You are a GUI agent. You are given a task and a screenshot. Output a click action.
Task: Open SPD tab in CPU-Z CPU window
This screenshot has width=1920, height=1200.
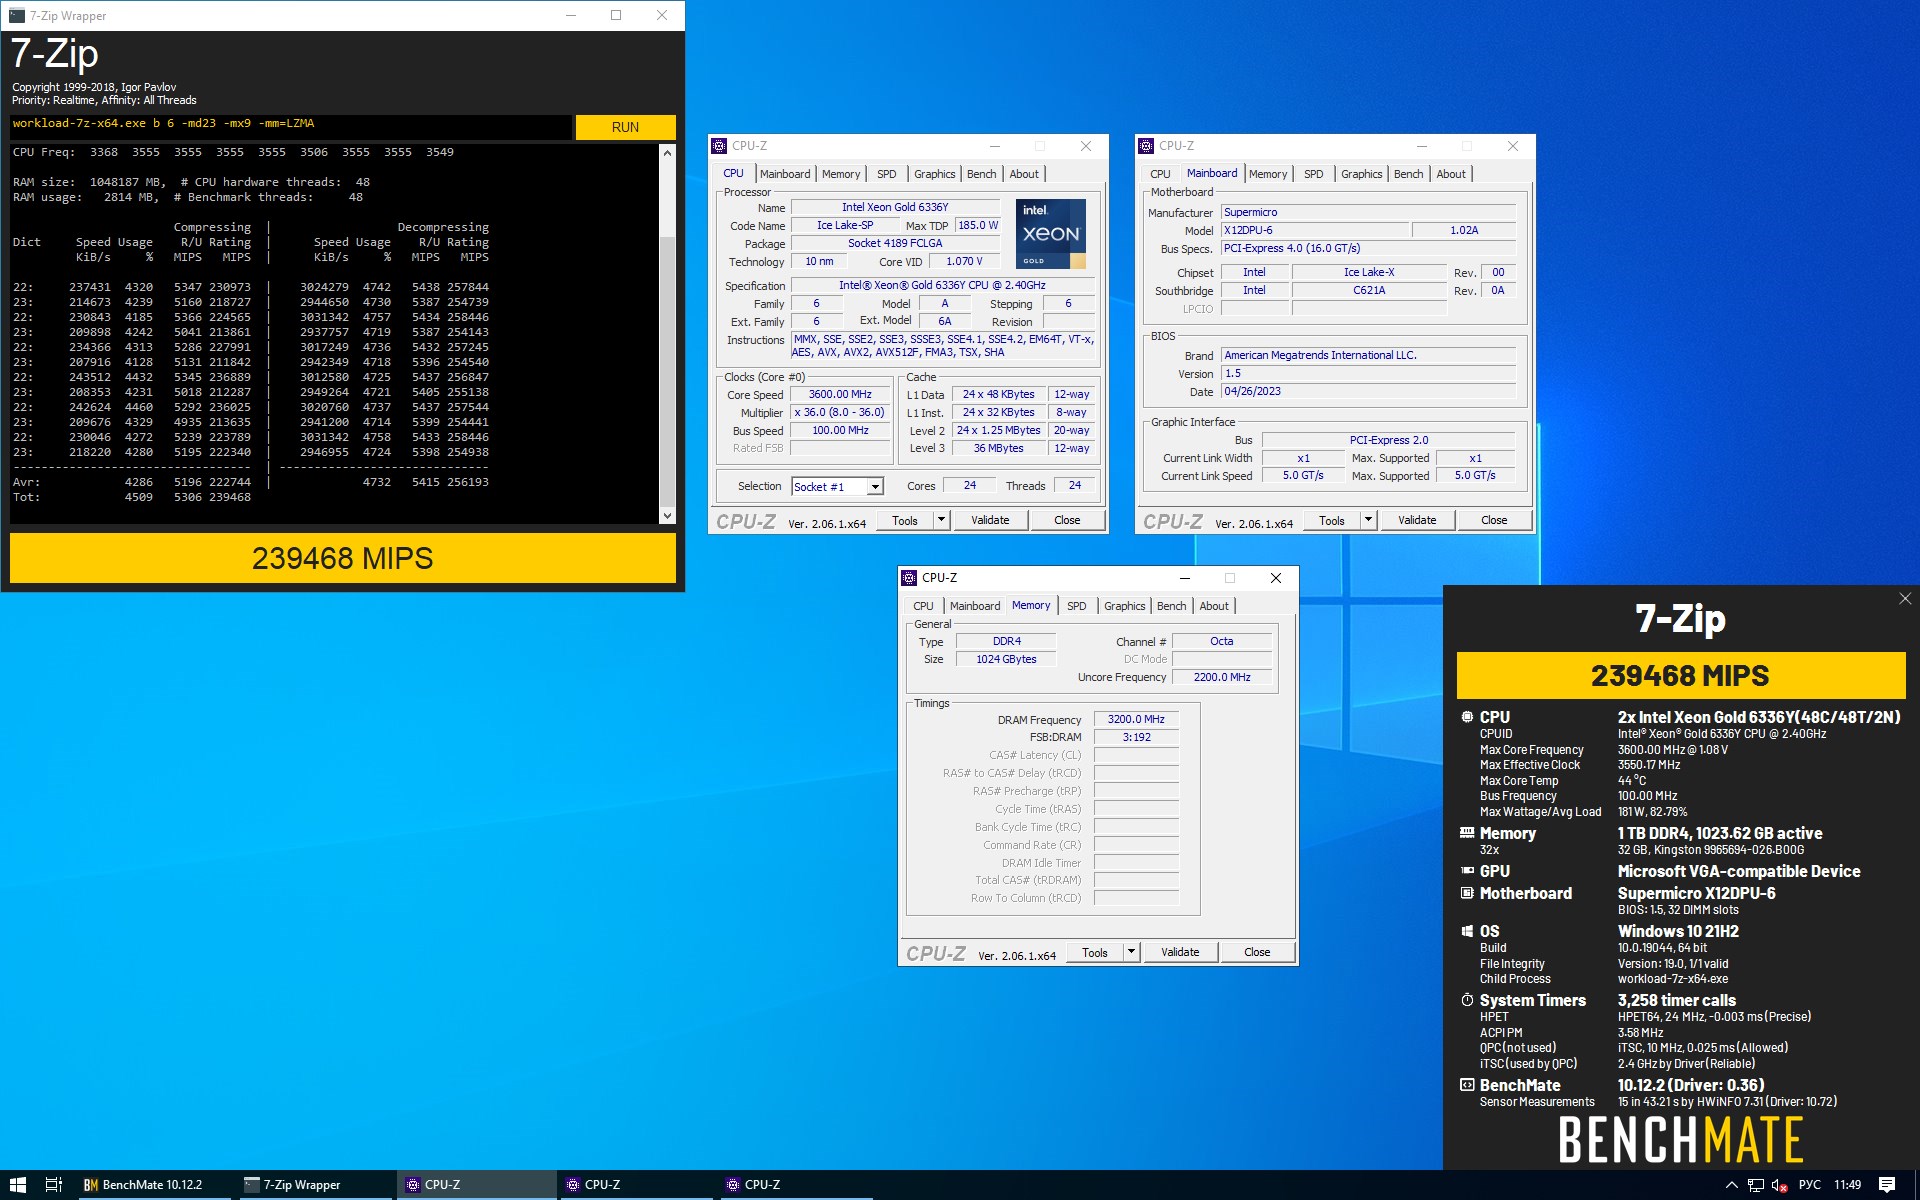click(x=887, y=174)
